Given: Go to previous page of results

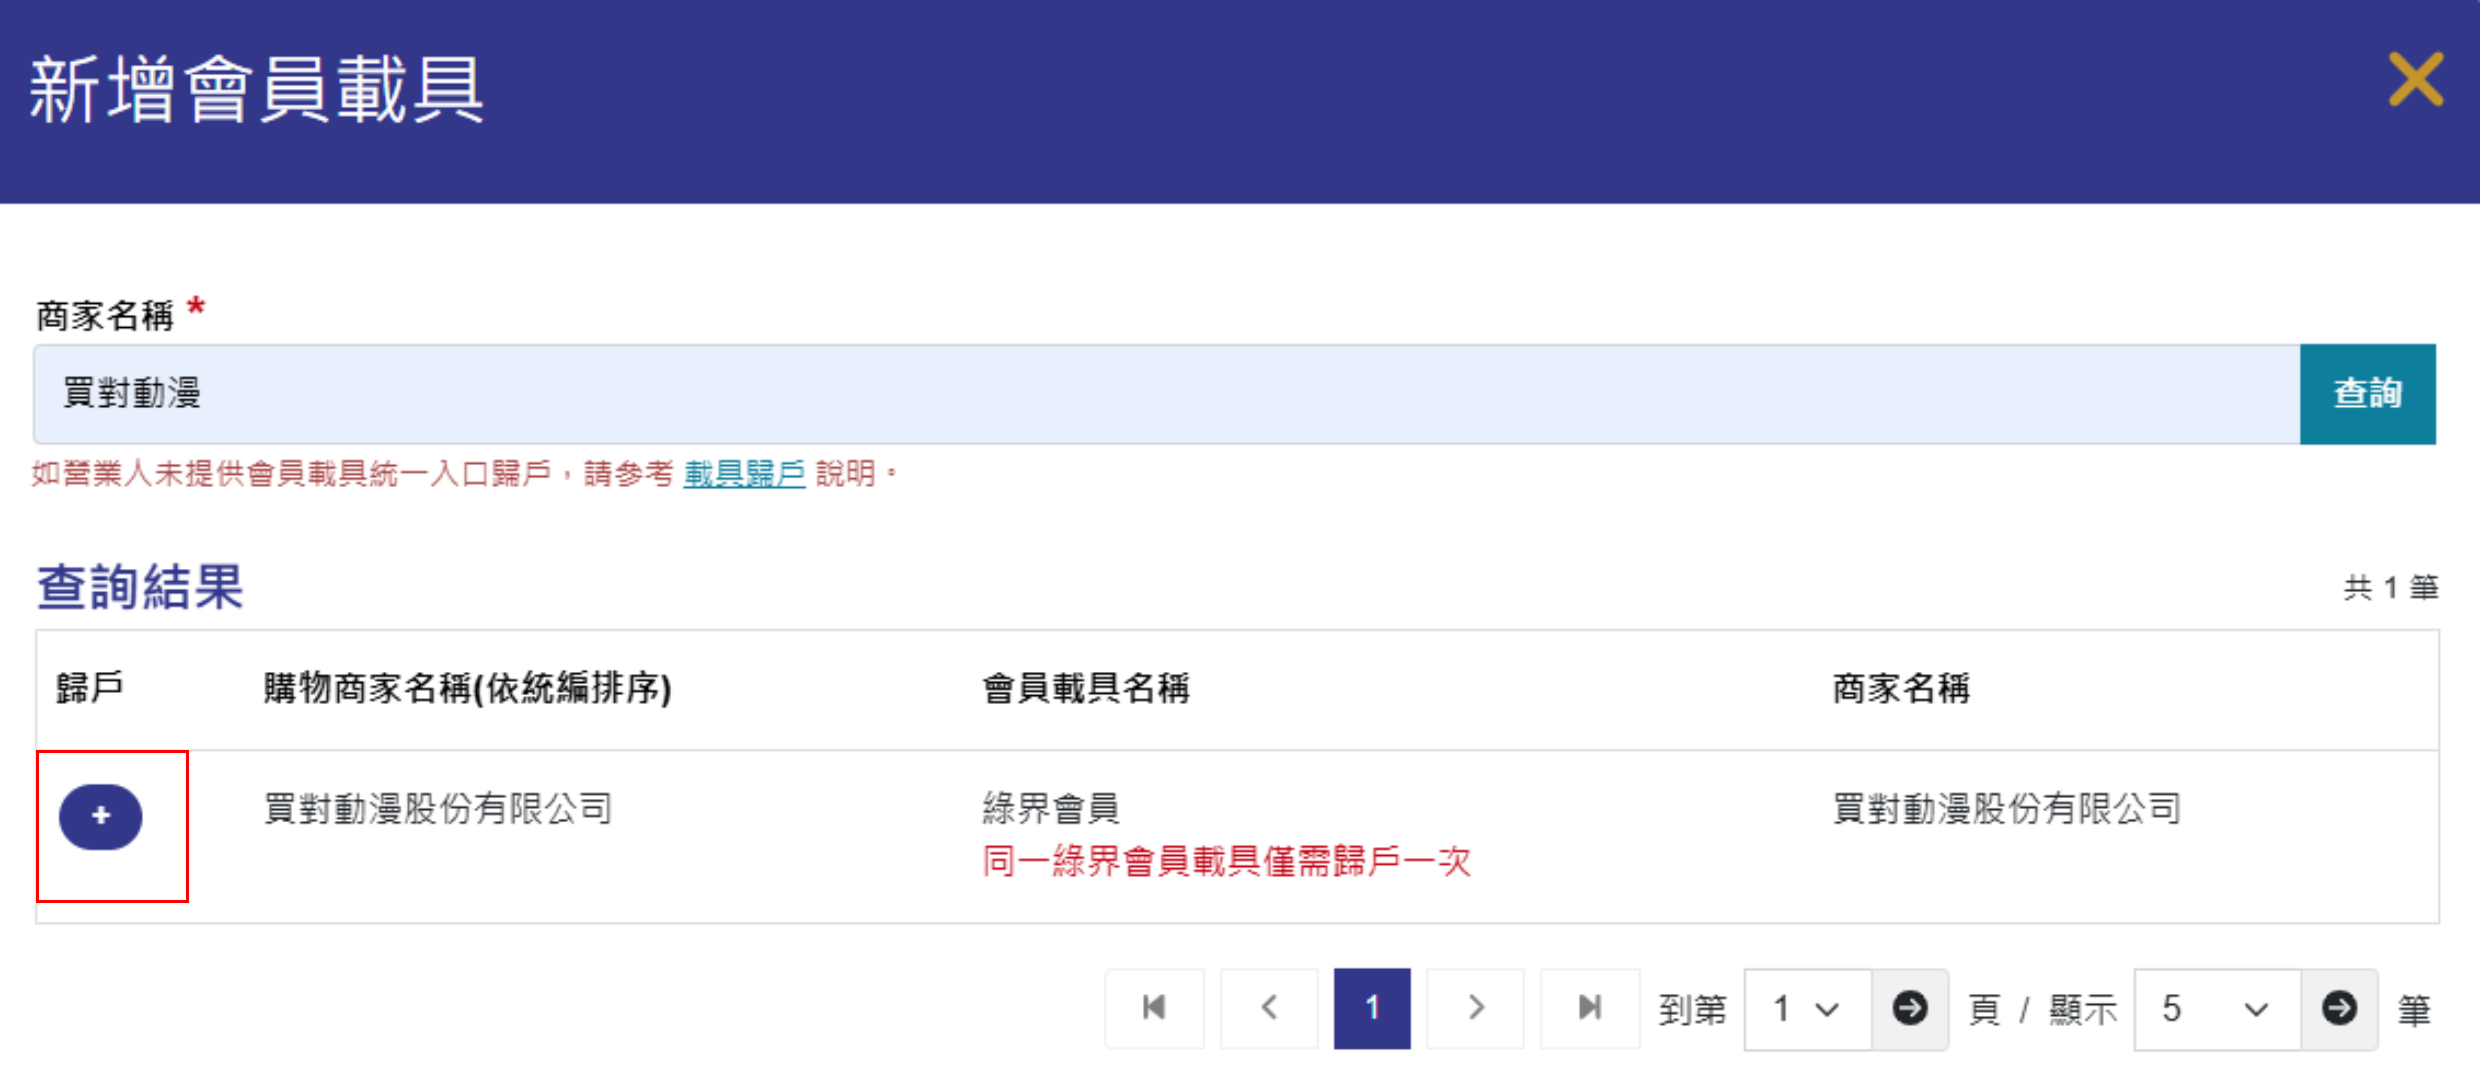Looking at the screenshot, I should (1269, 1008).
